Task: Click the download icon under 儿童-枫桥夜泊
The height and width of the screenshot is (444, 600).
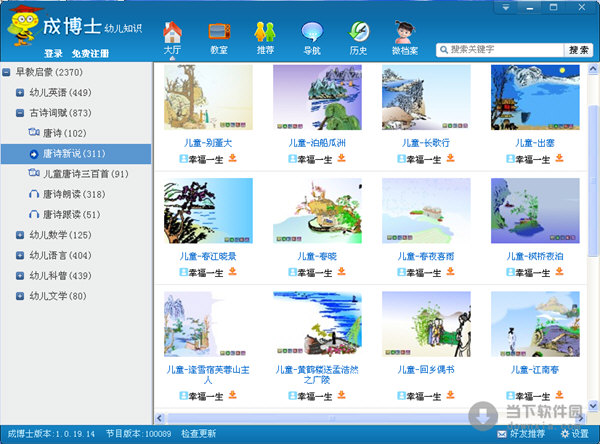Action: pos(559,271)
